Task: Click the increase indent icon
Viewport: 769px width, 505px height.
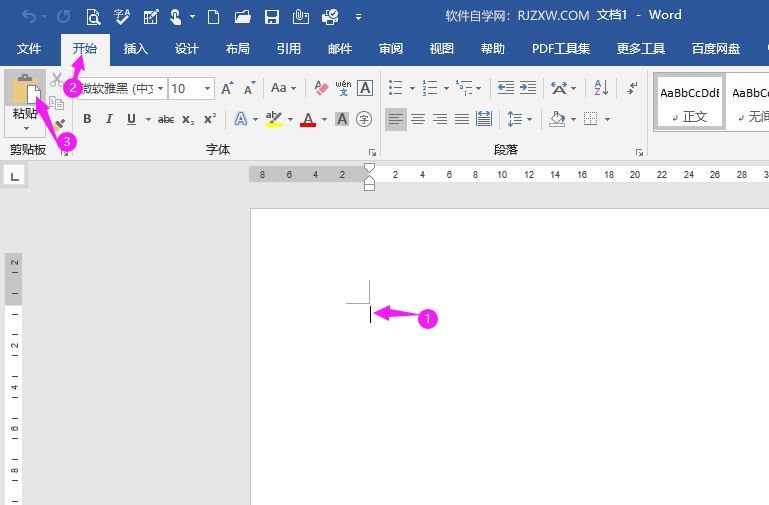Action: tap(528, 88)
